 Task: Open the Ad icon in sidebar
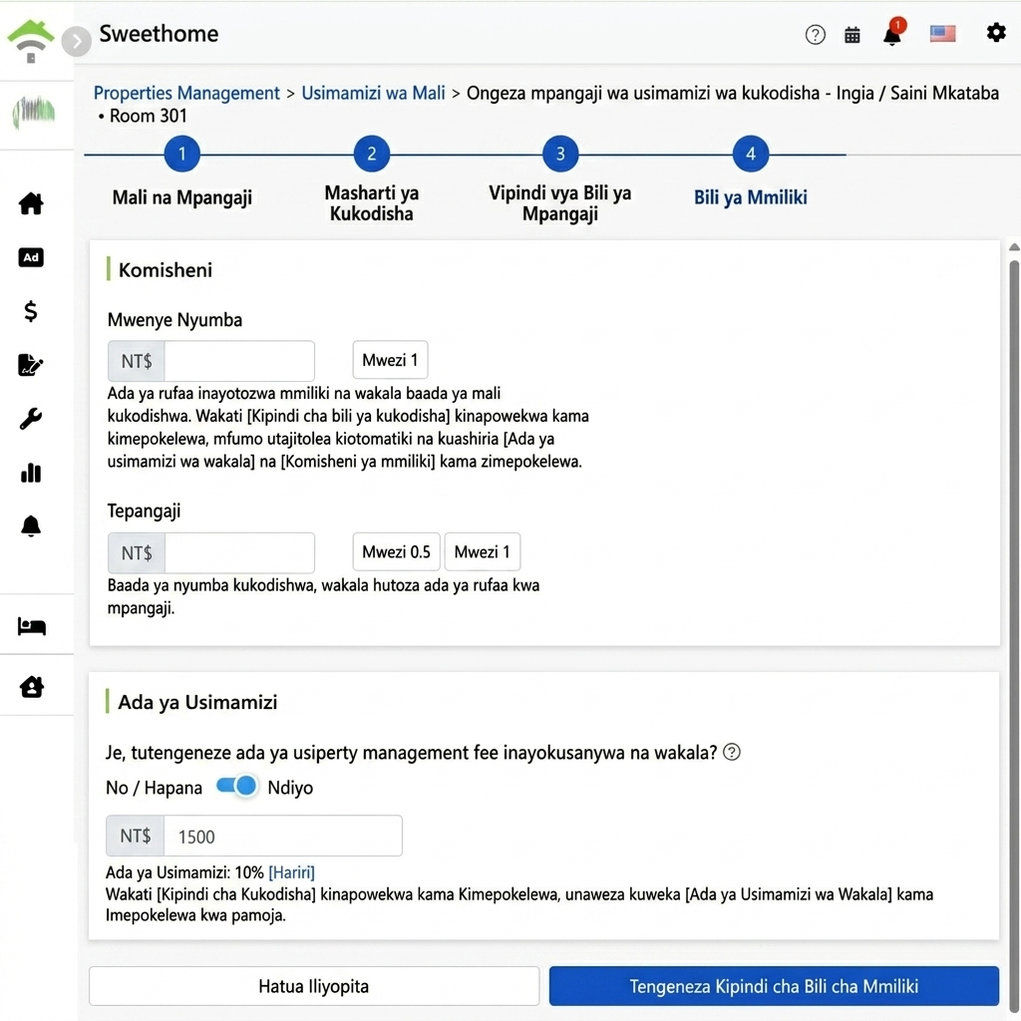pos(31,257)
